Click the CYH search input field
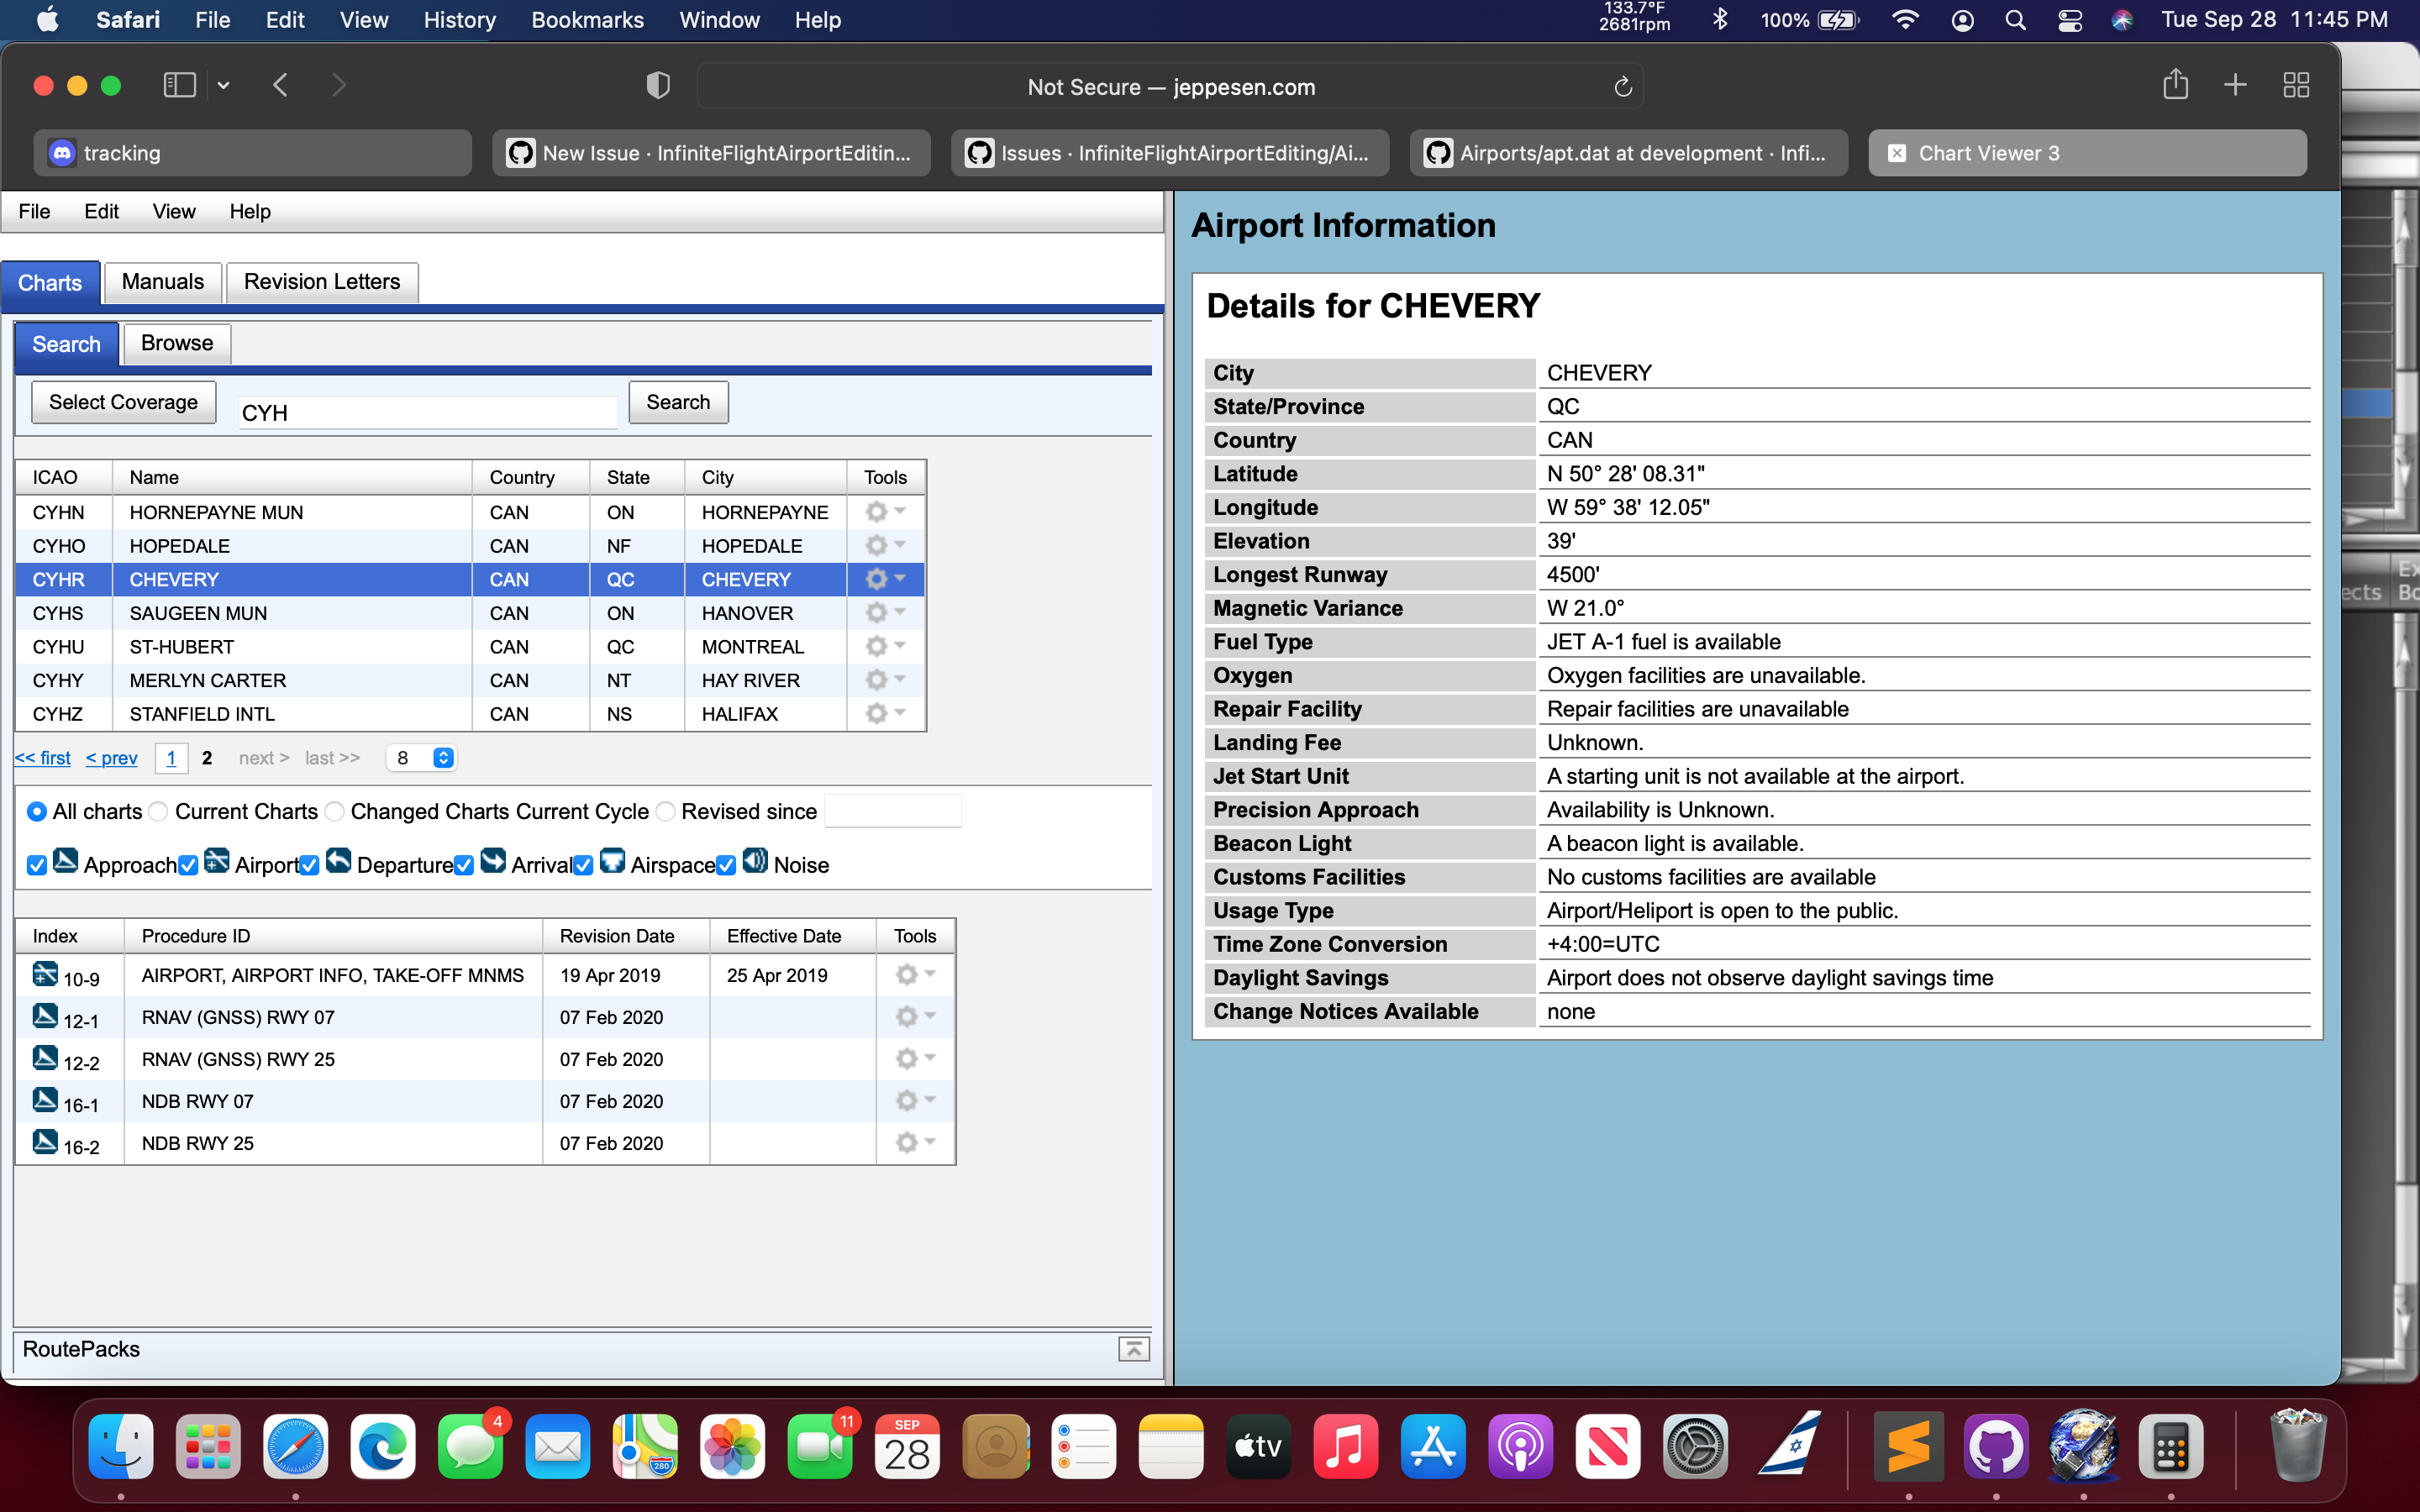 (x=427, y=413)
